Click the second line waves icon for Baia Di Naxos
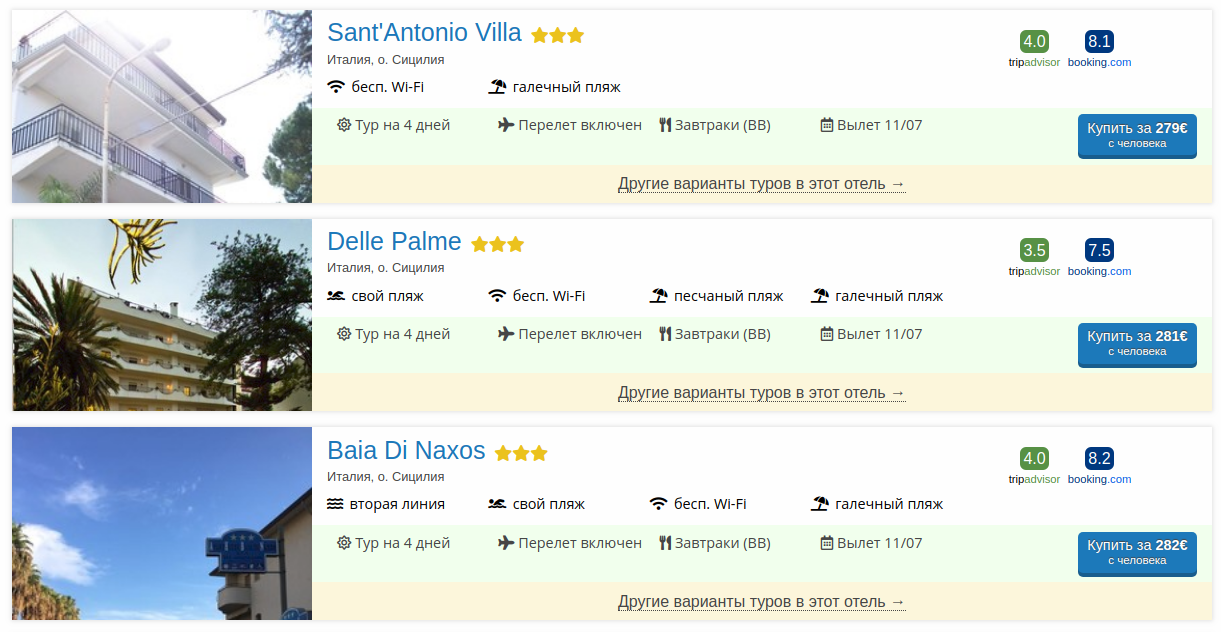 pyautogui.click(x=336, y=504)
